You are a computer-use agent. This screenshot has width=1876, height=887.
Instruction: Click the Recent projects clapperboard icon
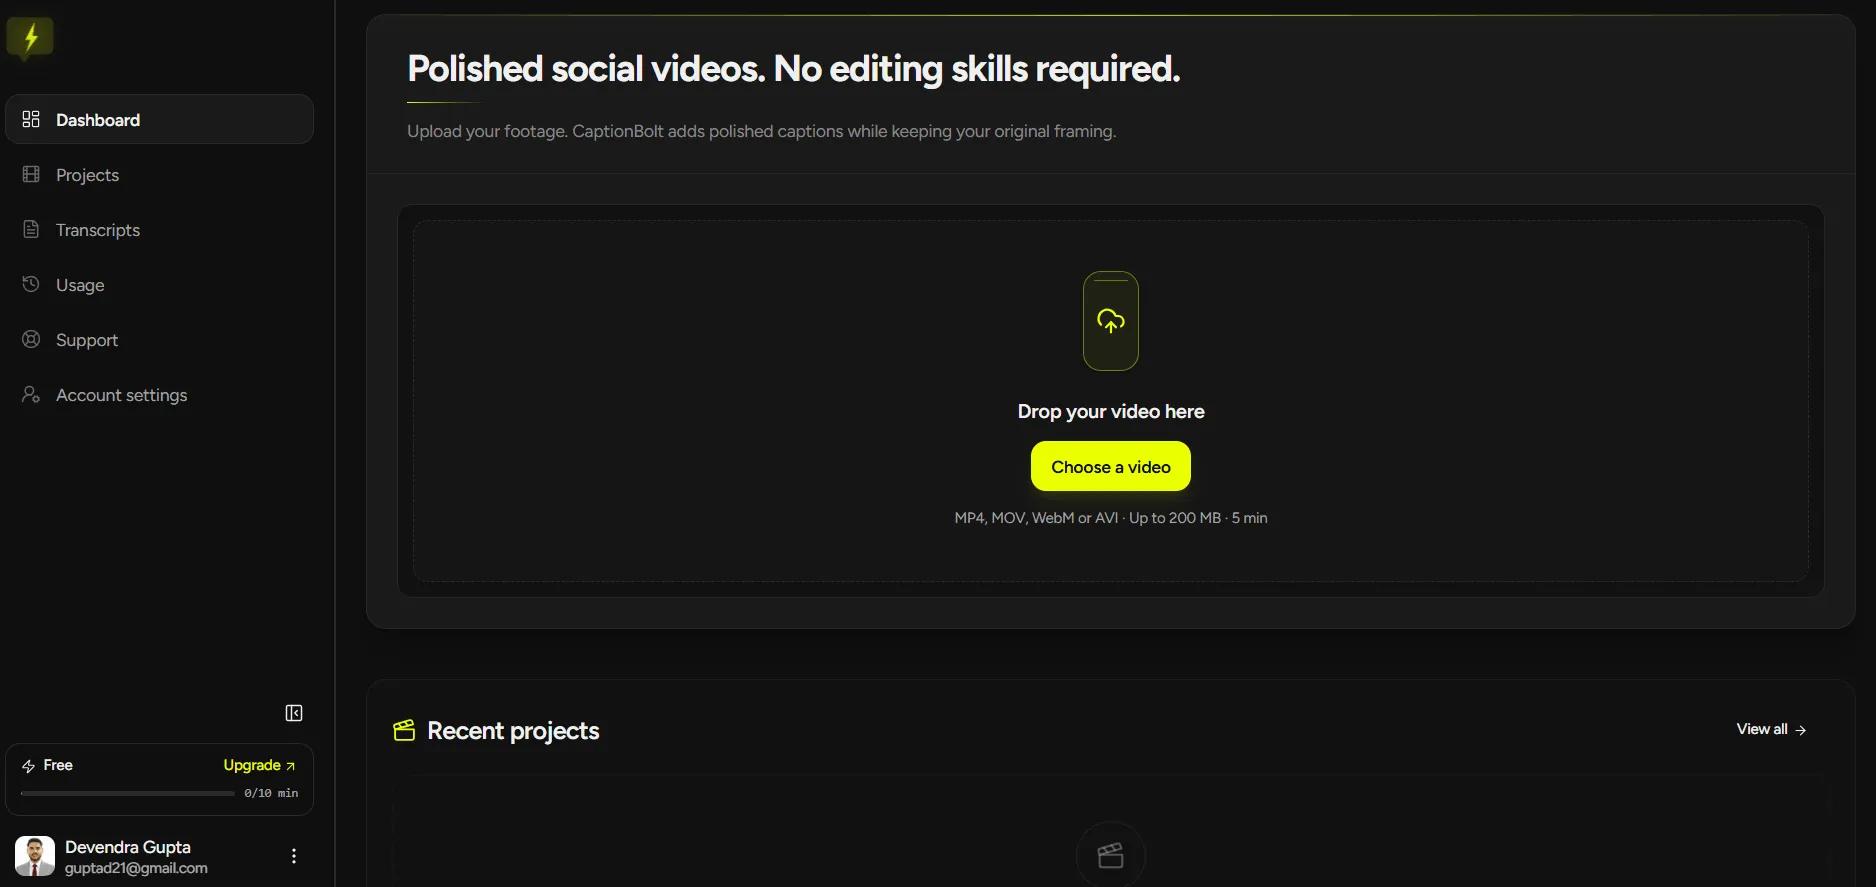click(404, 730)
